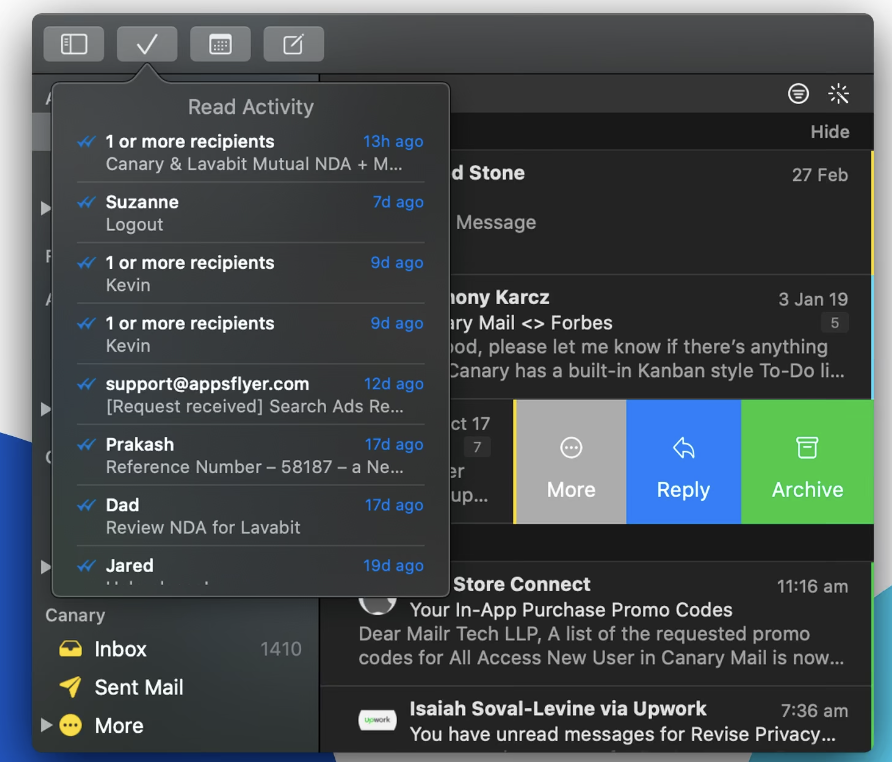The height and width of the screenshot is (762, 892).
Task: Click the 13h ago timestamp
Action: coord(393,141)
